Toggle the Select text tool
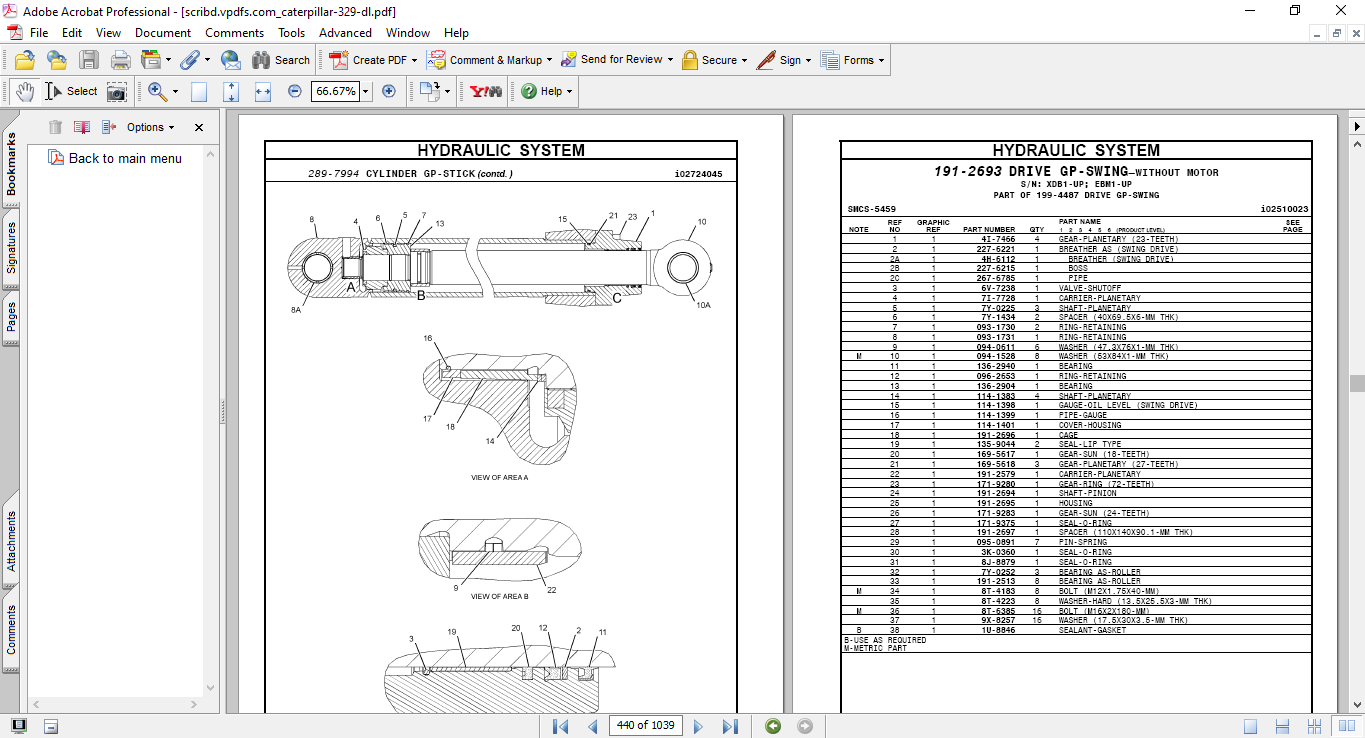This screenshot has width=1365, height=738. 72,91
